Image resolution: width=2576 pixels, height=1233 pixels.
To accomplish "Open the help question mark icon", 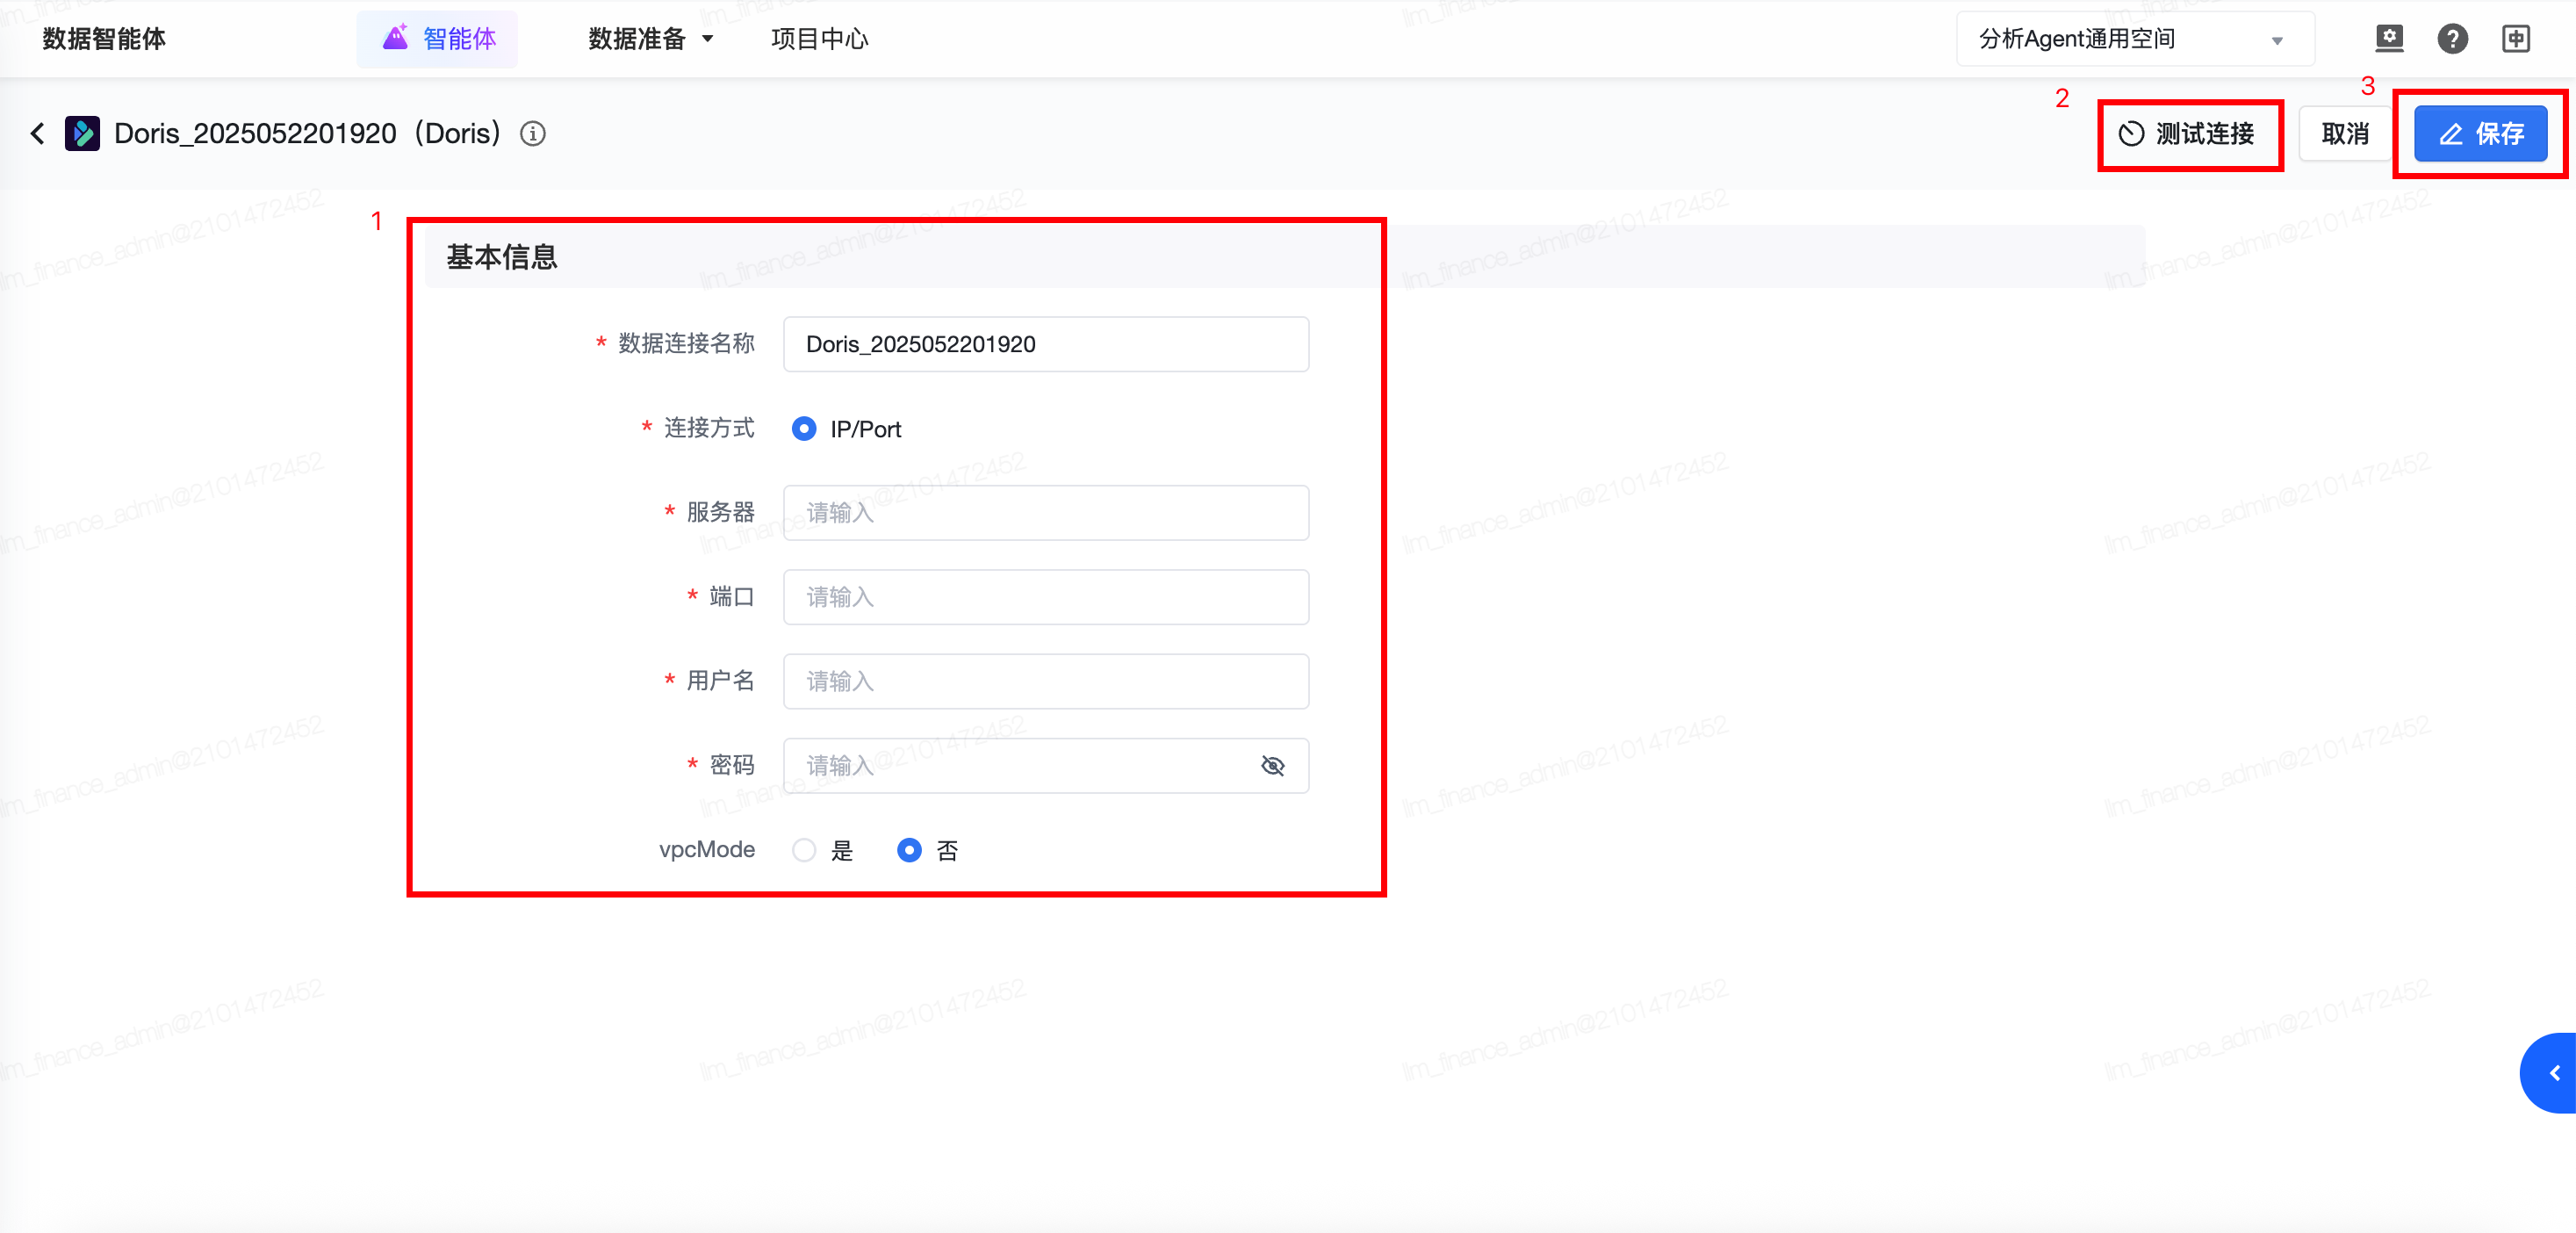I will tap(2452, 39).
